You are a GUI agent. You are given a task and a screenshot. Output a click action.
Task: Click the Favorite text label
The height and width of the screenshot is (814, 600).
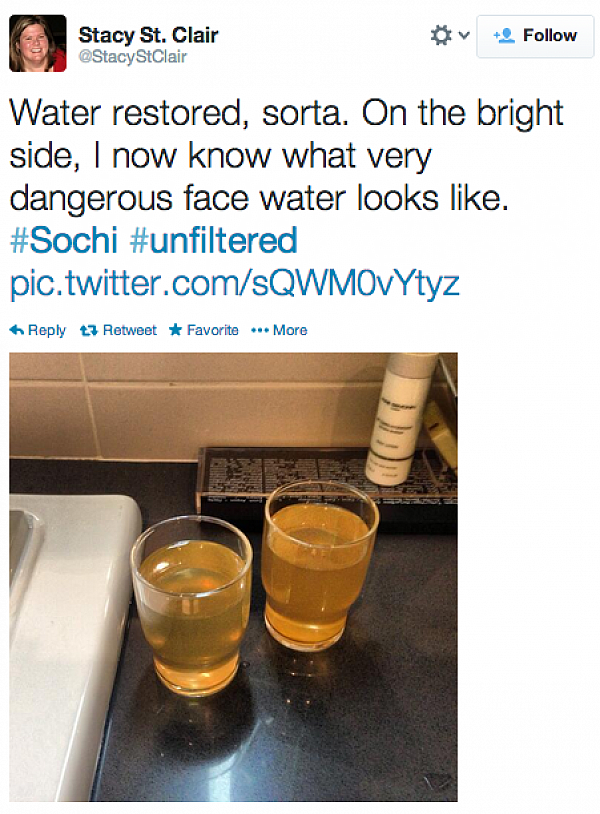(x=212, y=330)
